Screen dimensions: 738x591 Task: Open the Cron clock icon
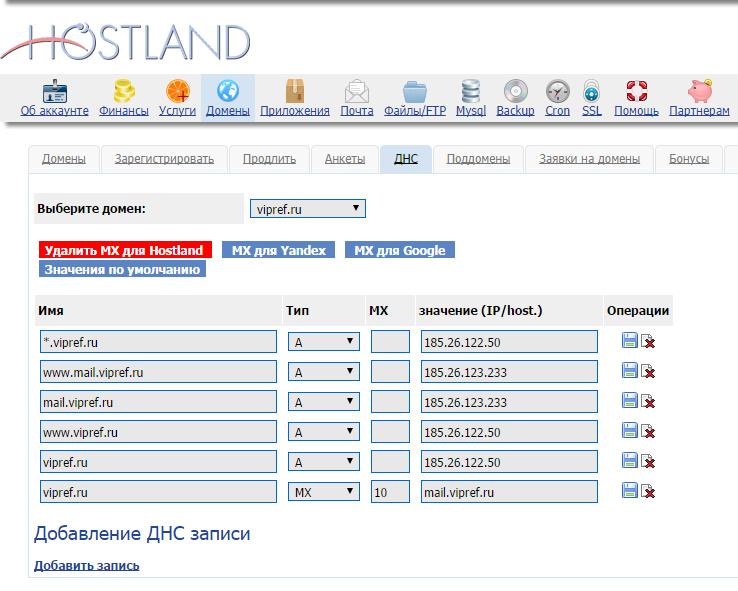558,91
